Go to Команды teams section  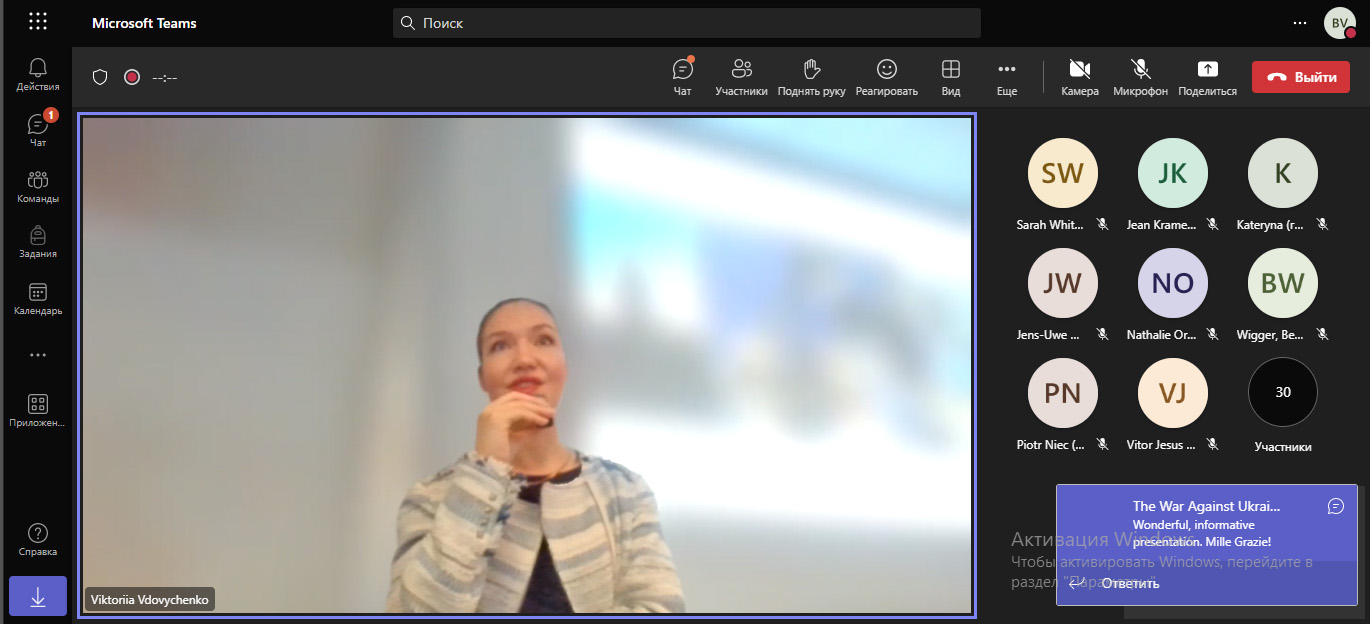38,186
